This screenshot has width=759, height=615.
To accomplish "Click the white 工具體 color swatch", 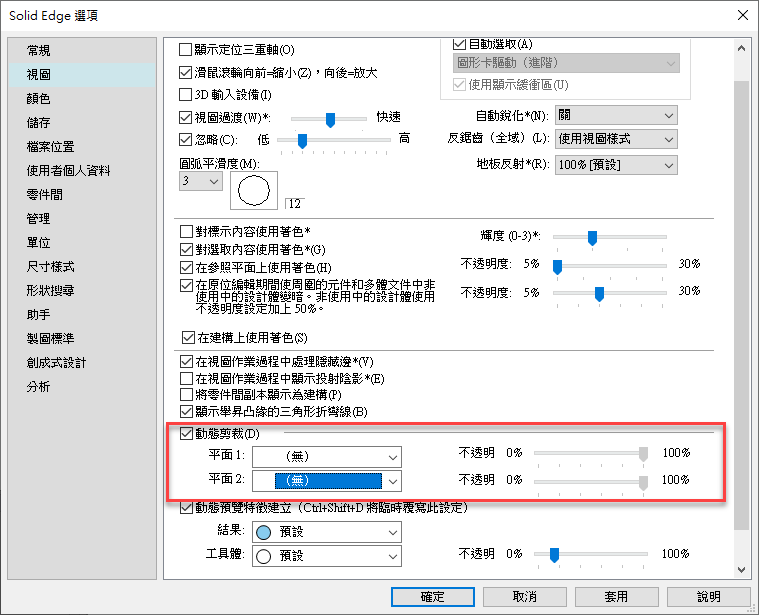I will coord(263,556).
